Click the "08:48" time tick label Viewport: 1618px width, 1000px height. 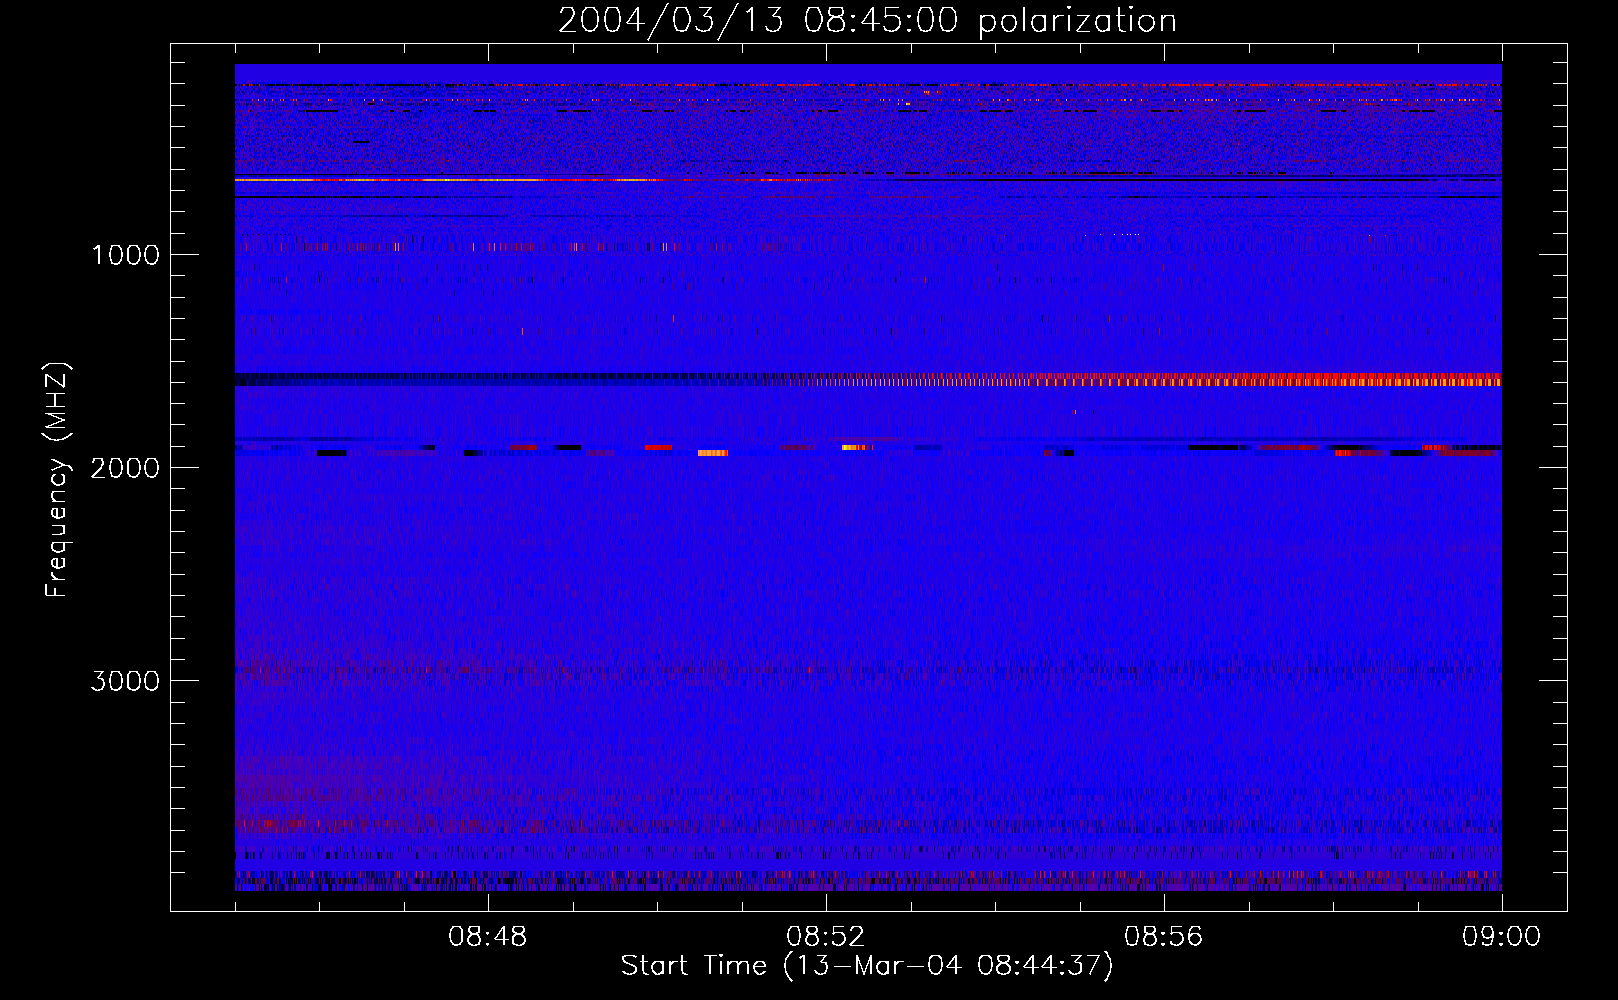point(488,937)
